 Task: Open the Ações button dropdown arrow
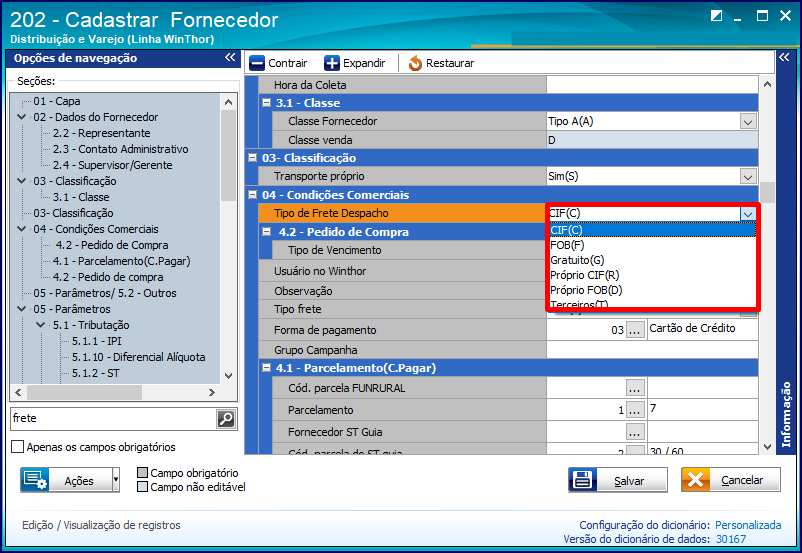(116, 480)
